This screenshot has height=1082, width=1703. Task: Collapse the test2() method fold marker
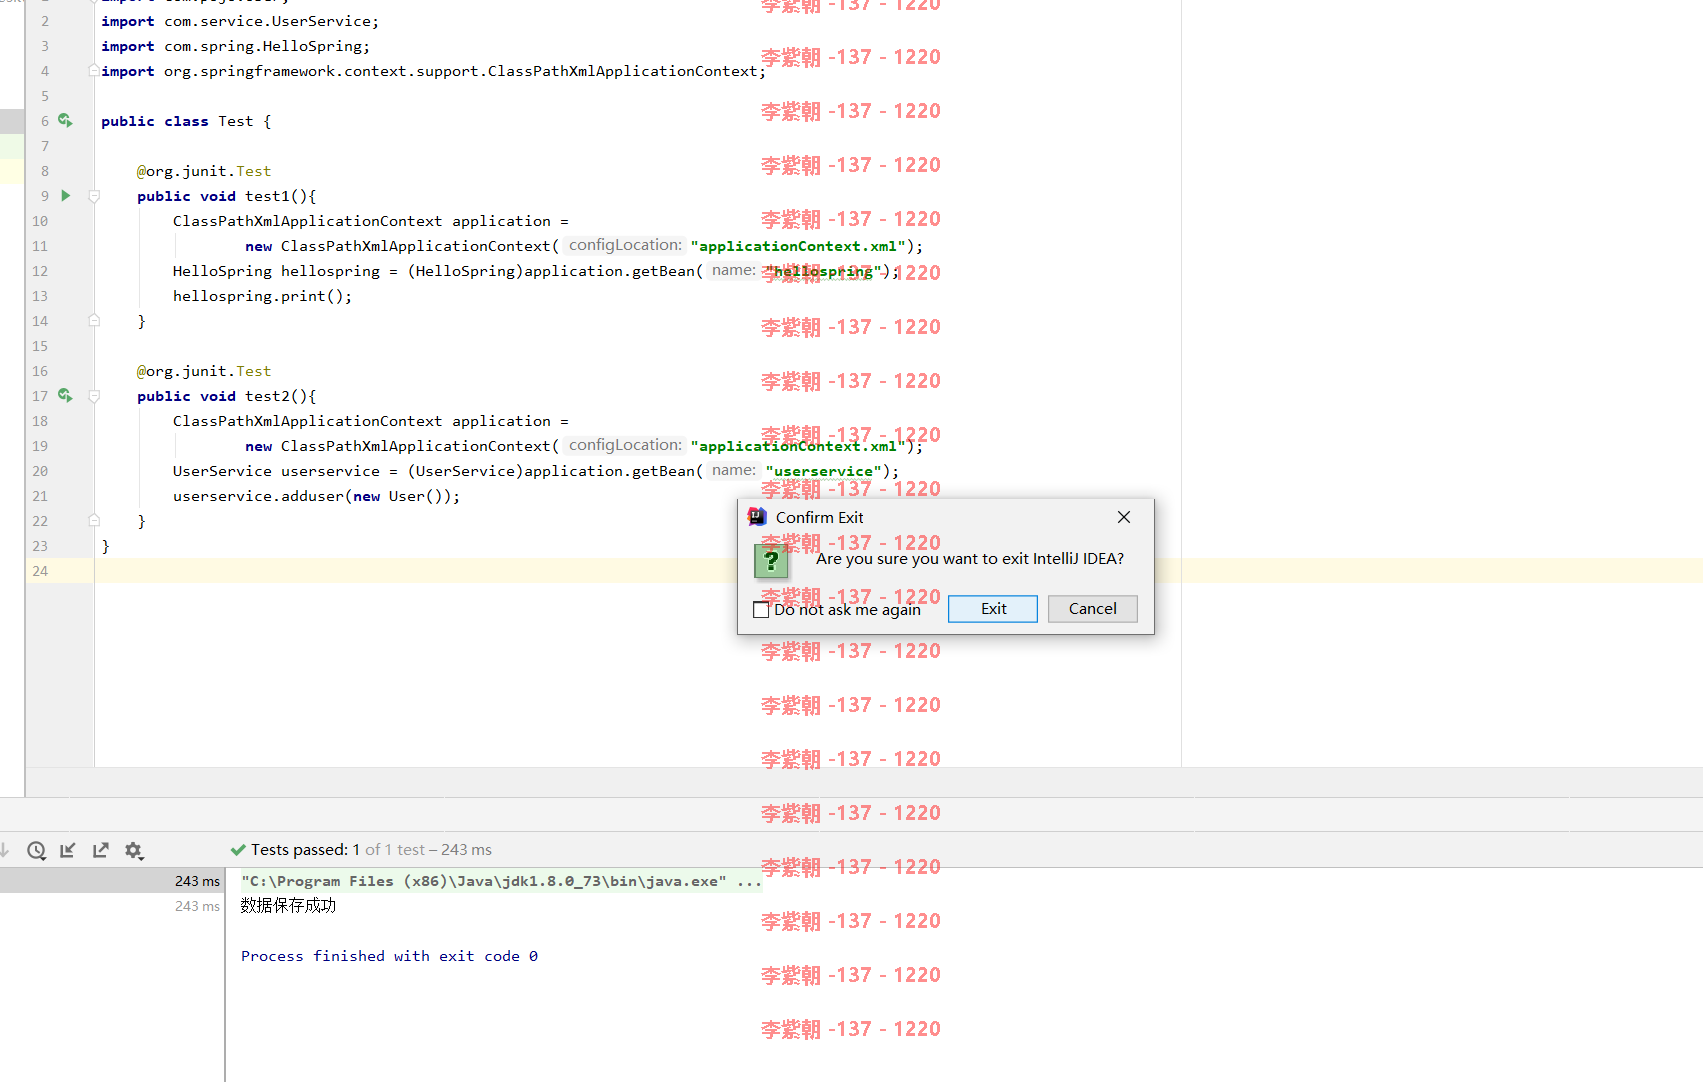94,396
